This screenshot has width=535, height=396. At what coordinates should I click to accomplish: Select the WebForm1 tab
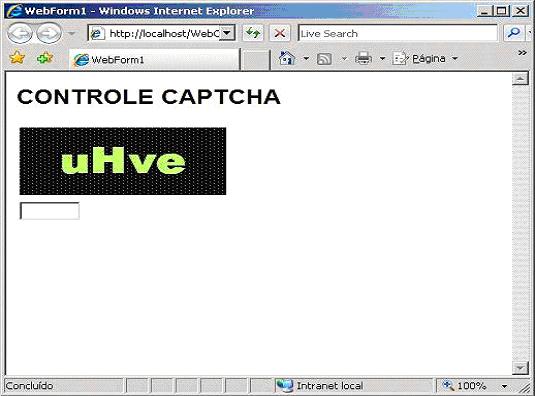coord(154,60)
